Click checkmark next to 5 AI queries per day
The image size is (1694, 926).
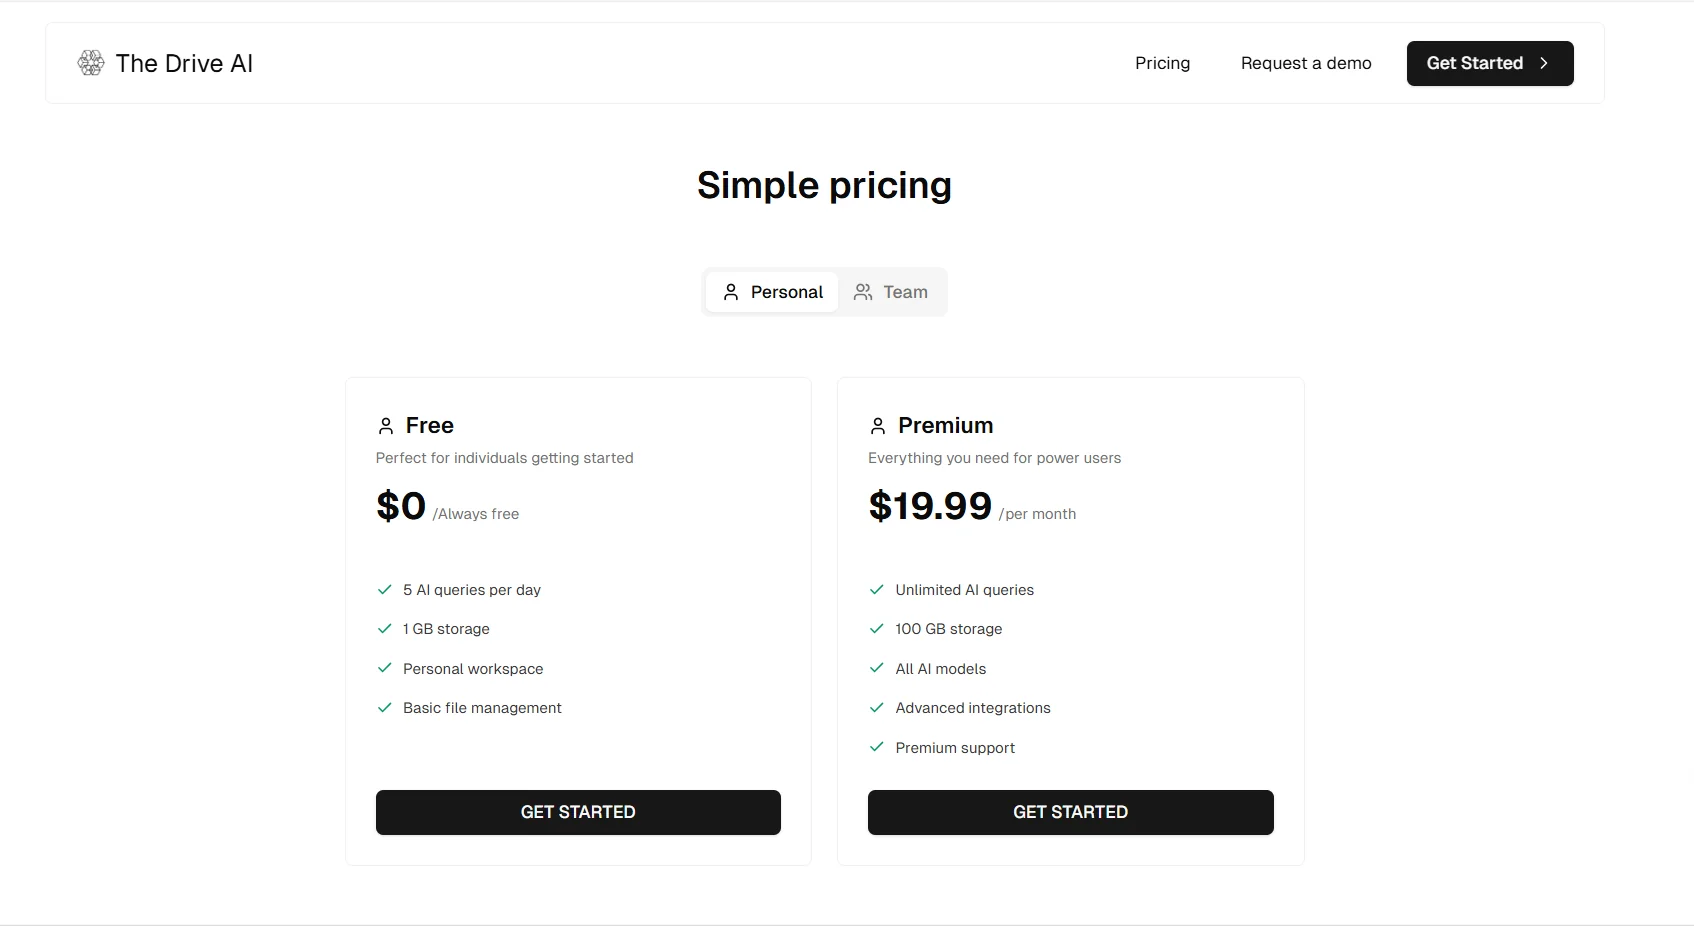[384, 590]
